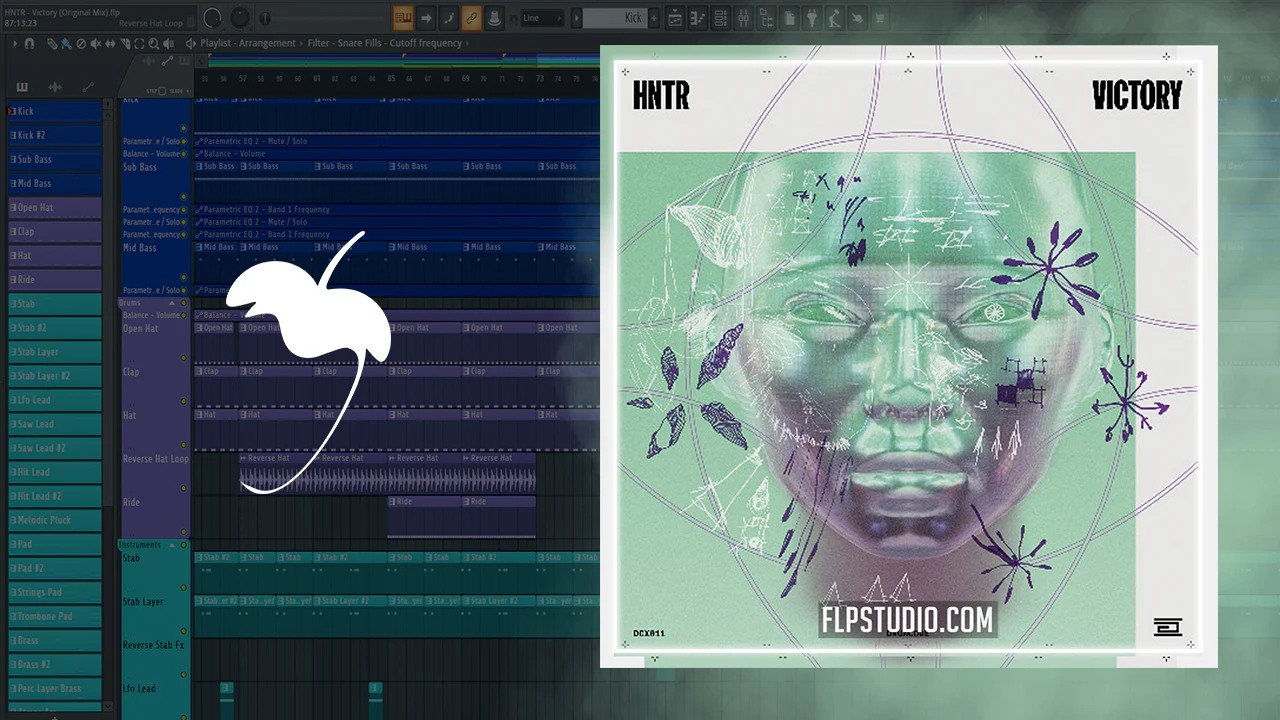The image size is (1280, 720).
Task: Choose the select tool in playlist toolbar
Action: [140, 44]
